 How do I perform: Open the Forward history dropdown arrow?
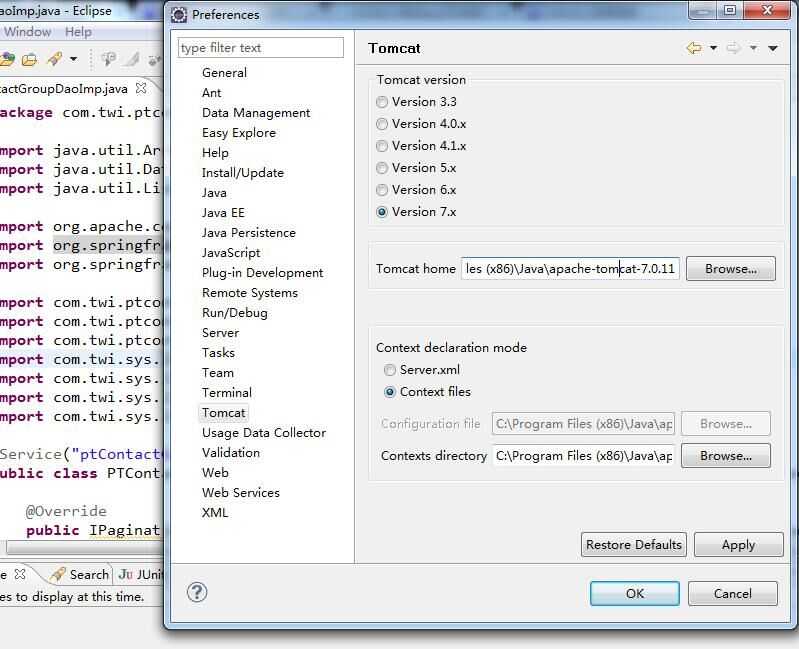753,48
